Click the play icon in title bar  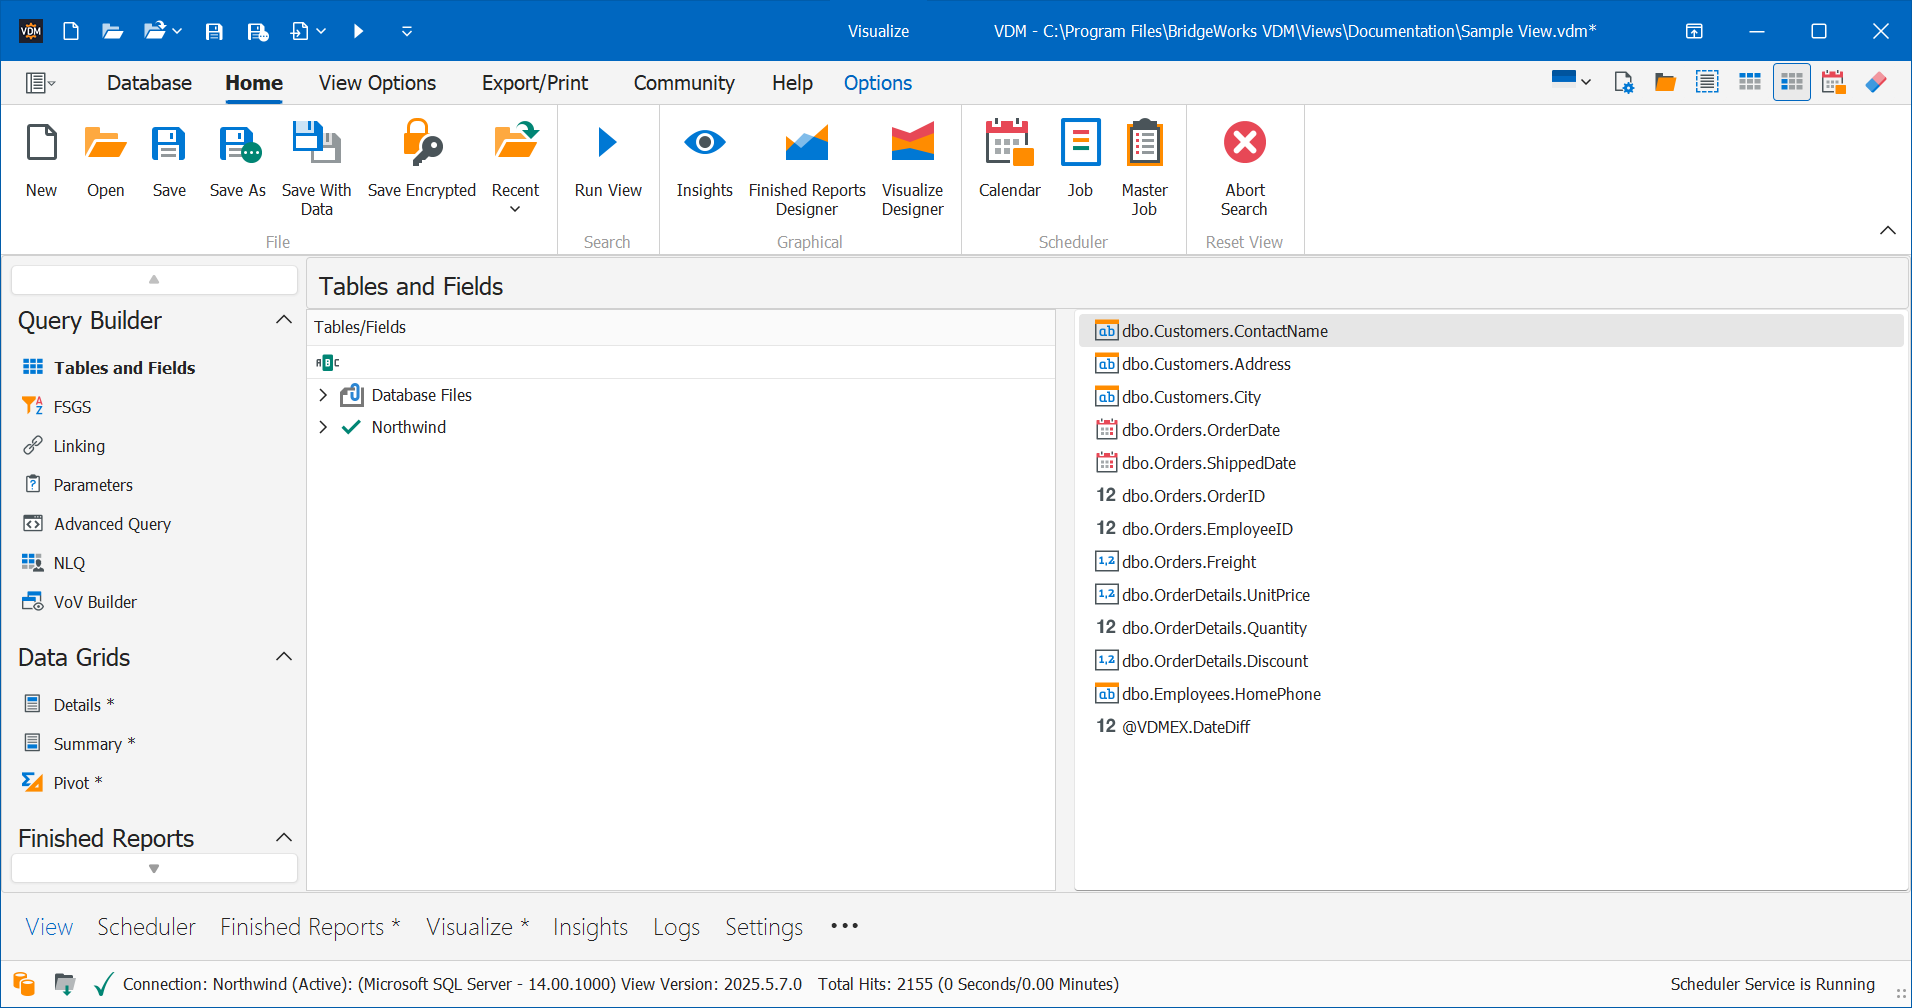[358, 31]
